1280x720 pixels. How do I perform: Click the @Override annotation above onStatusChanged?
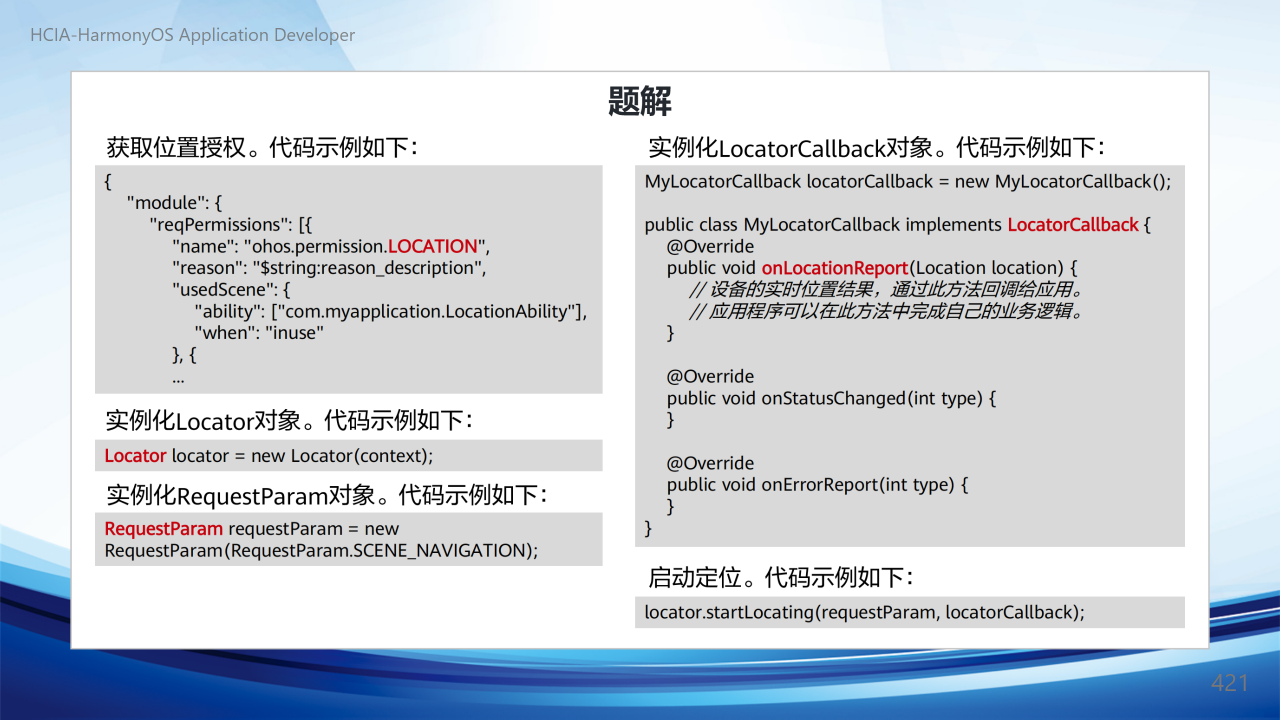(x=711, y=376)
